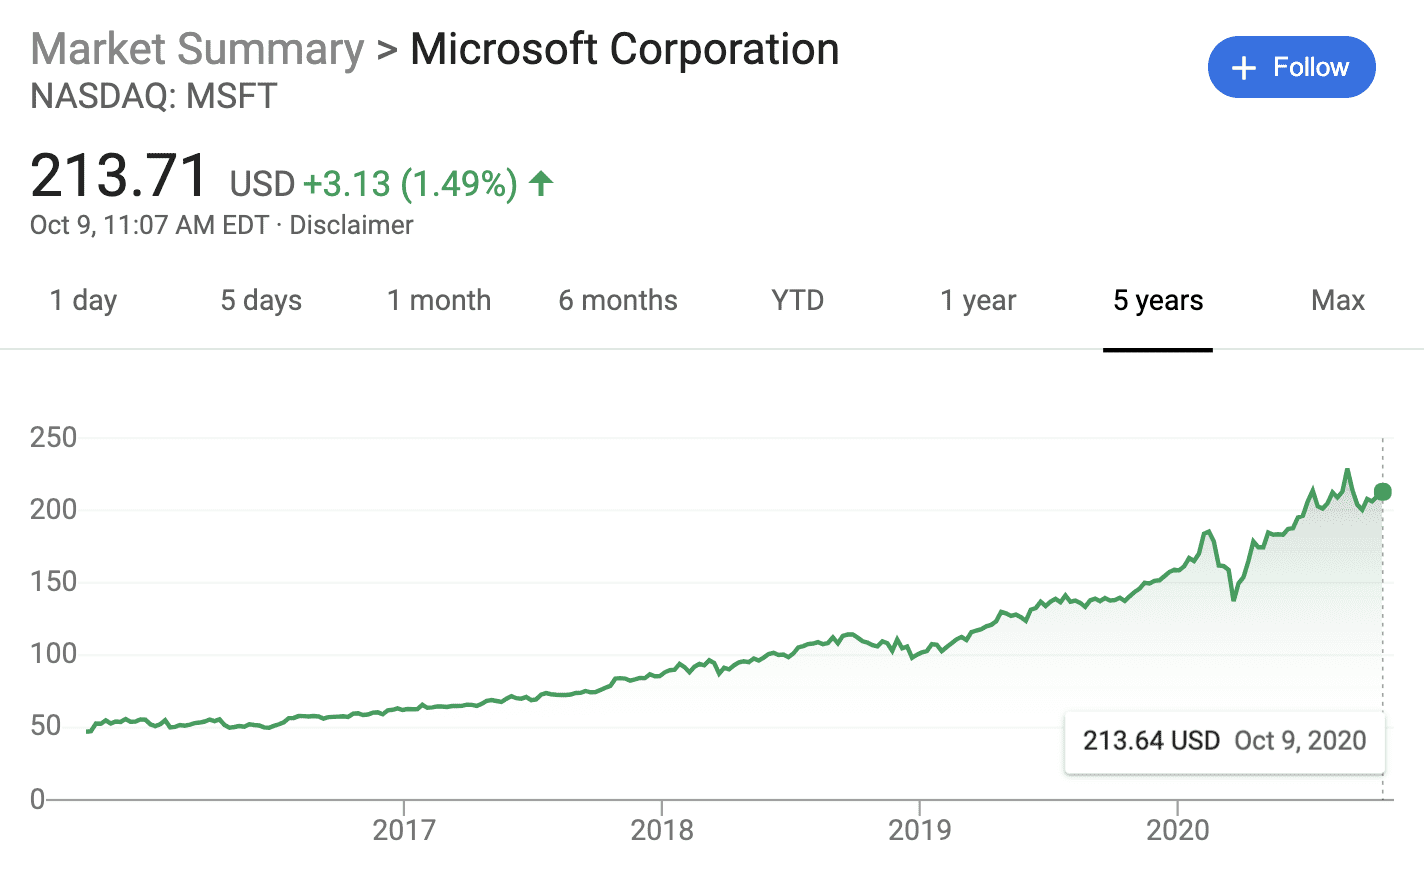1424x870 pixels.
Task: Click the Follow button
Action: click(1291, 67)
